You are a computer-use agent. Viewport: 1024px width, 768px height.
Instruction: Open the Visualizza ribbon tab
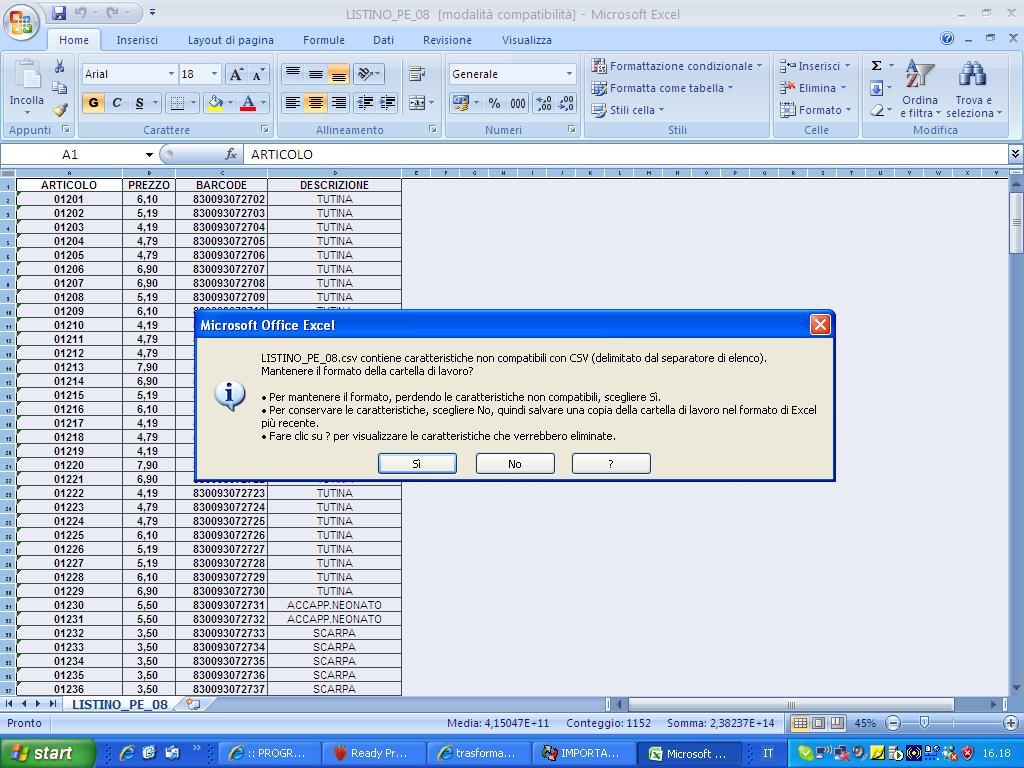click(527, 40)
